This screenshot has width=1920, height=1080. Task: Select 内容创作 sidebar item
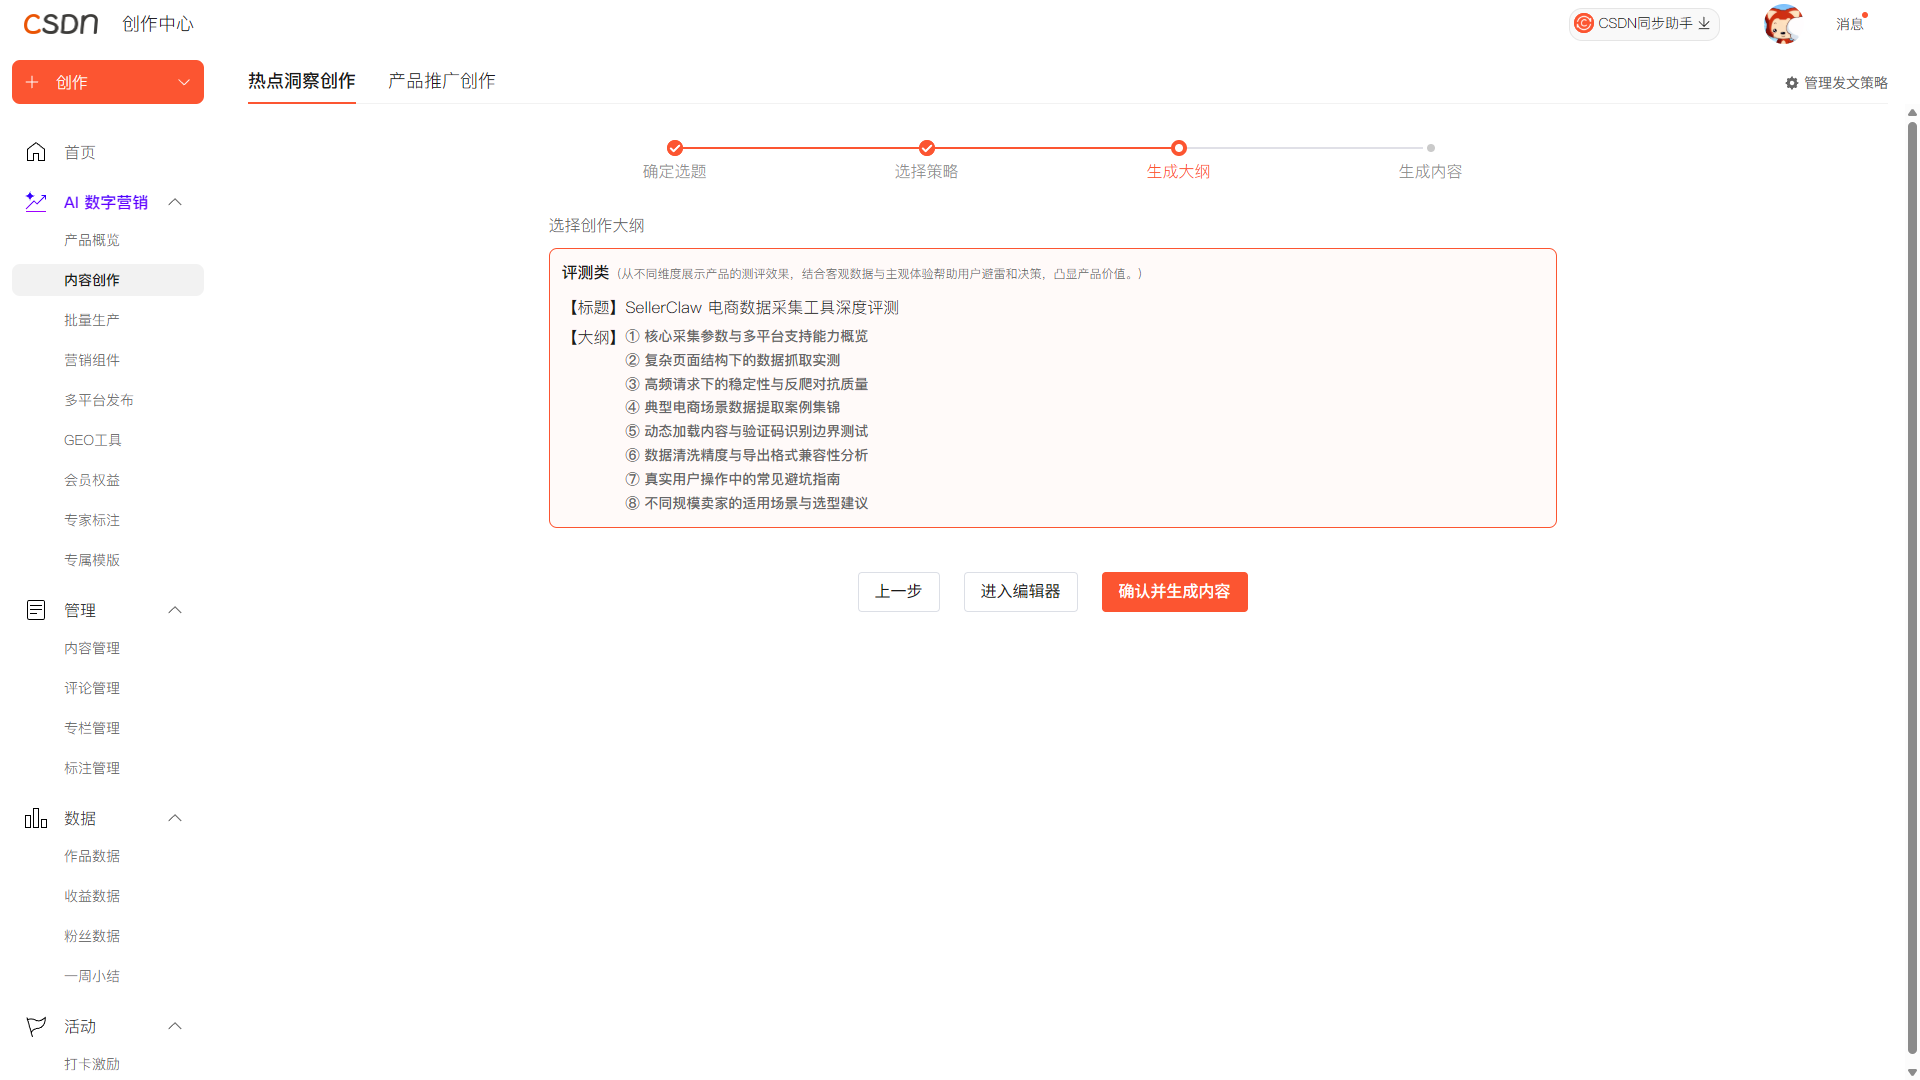click(108, 280)
